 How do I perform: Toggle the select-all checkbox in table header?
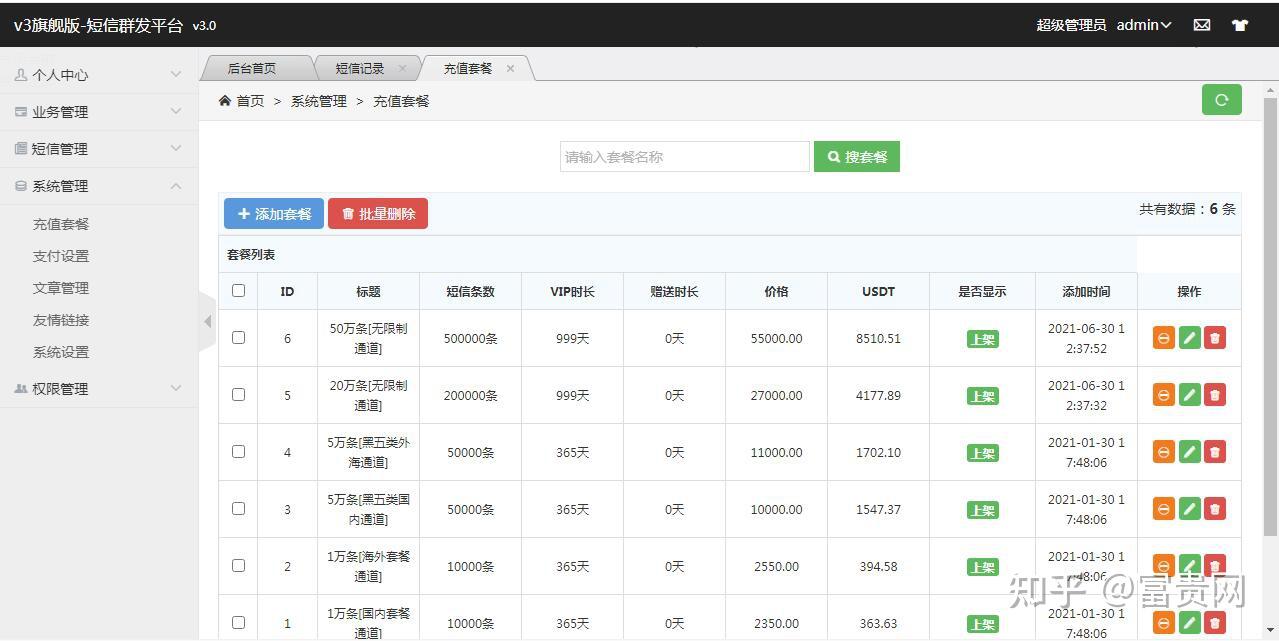coord(238,291)
